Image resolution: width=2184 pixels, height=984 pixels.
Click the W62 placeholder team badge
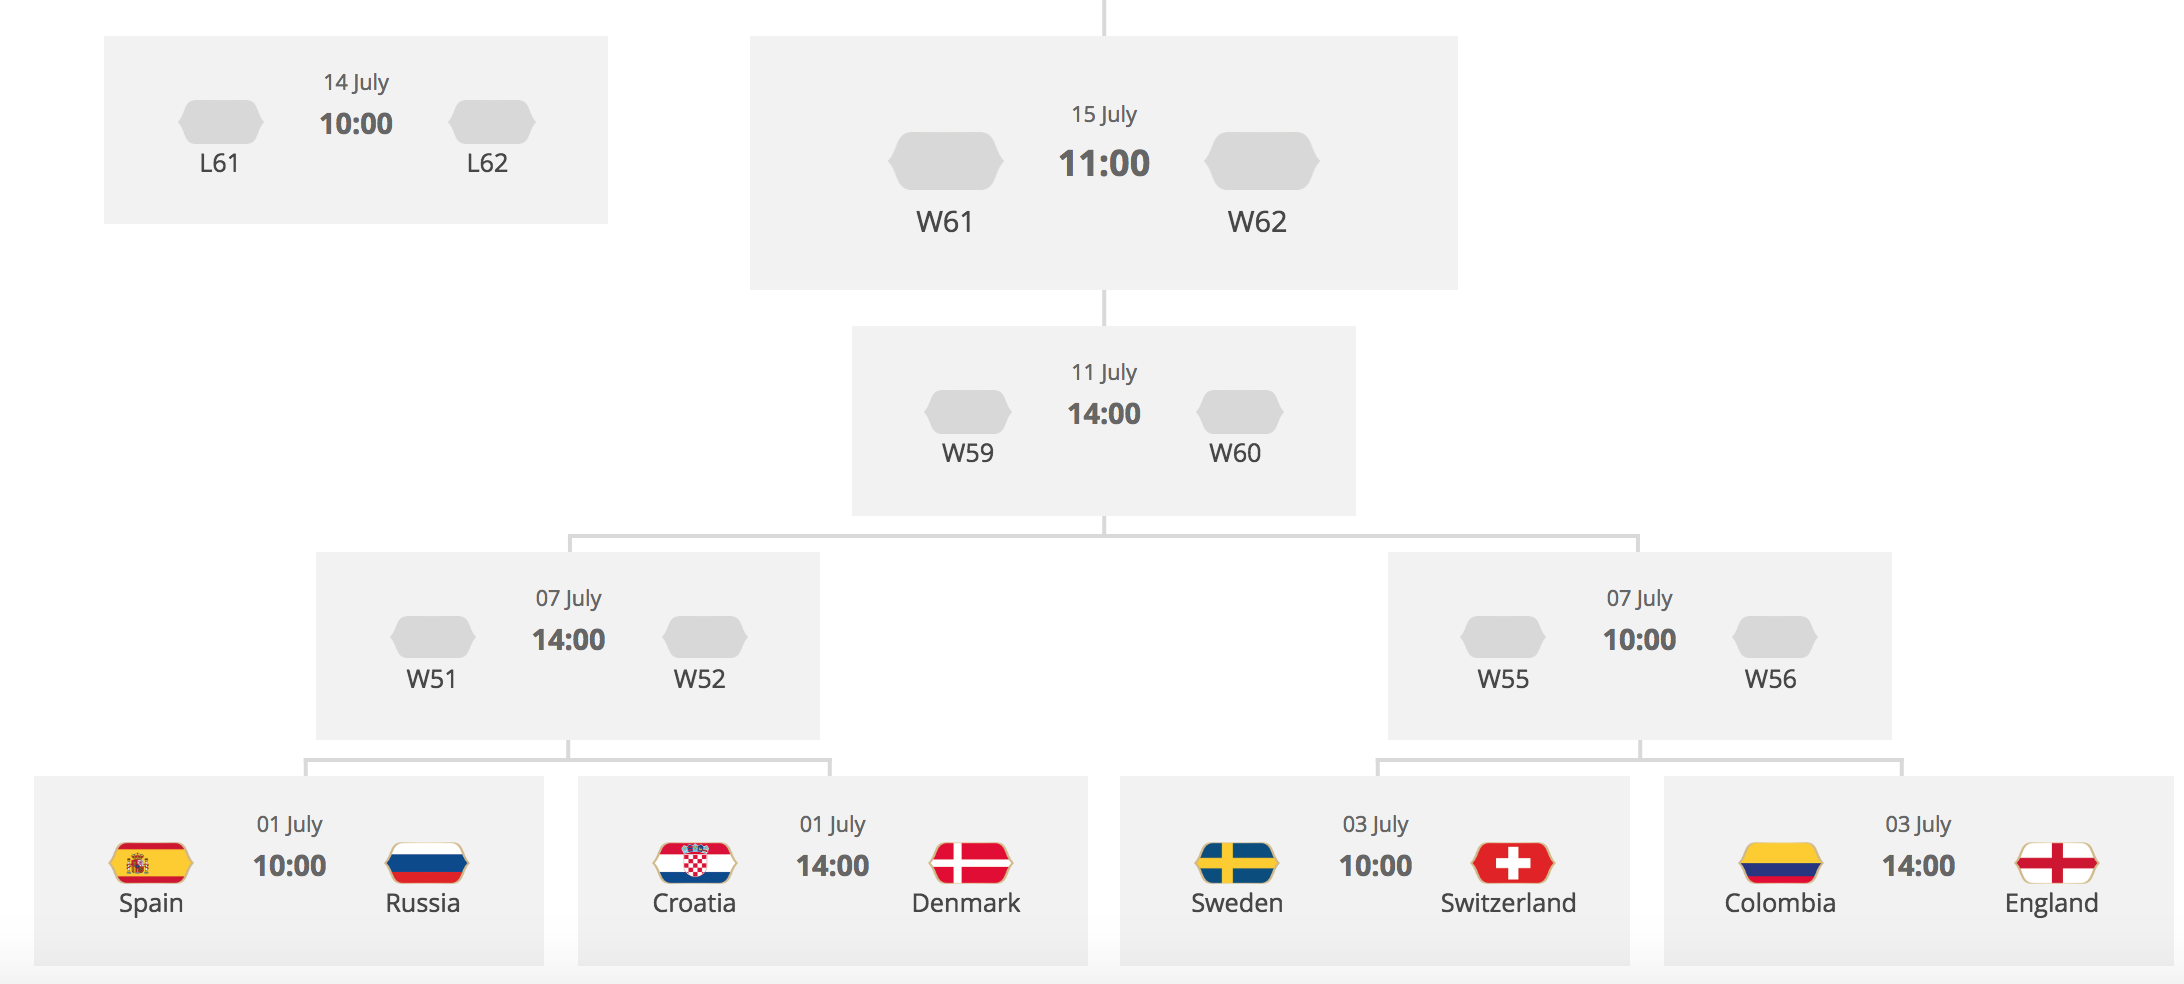[x=1262, y=161]
